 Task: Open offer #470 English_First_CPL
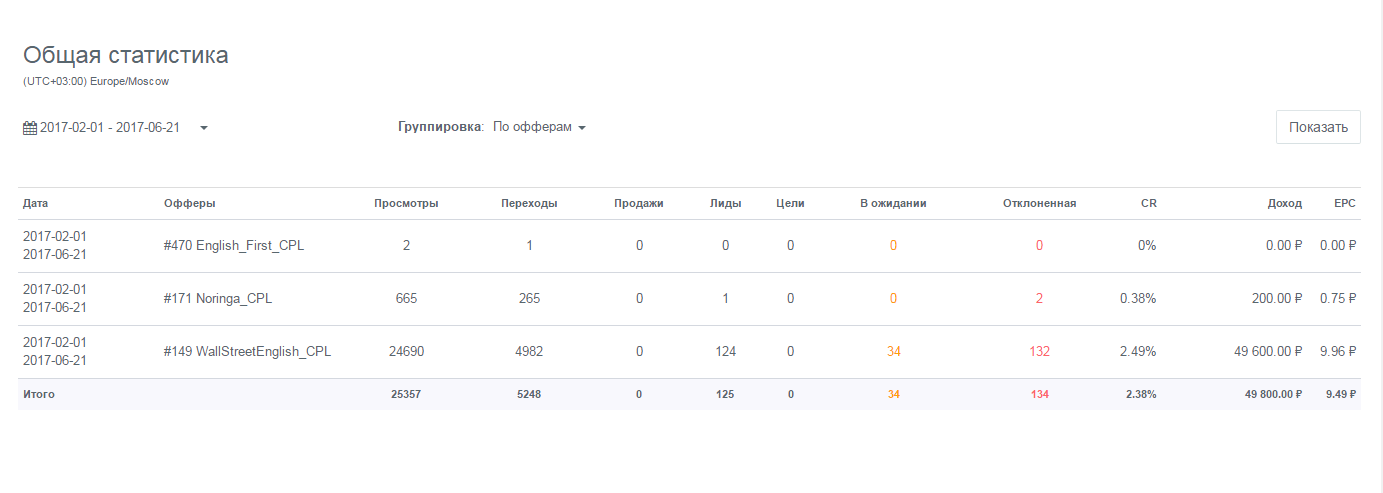[233, 246]
